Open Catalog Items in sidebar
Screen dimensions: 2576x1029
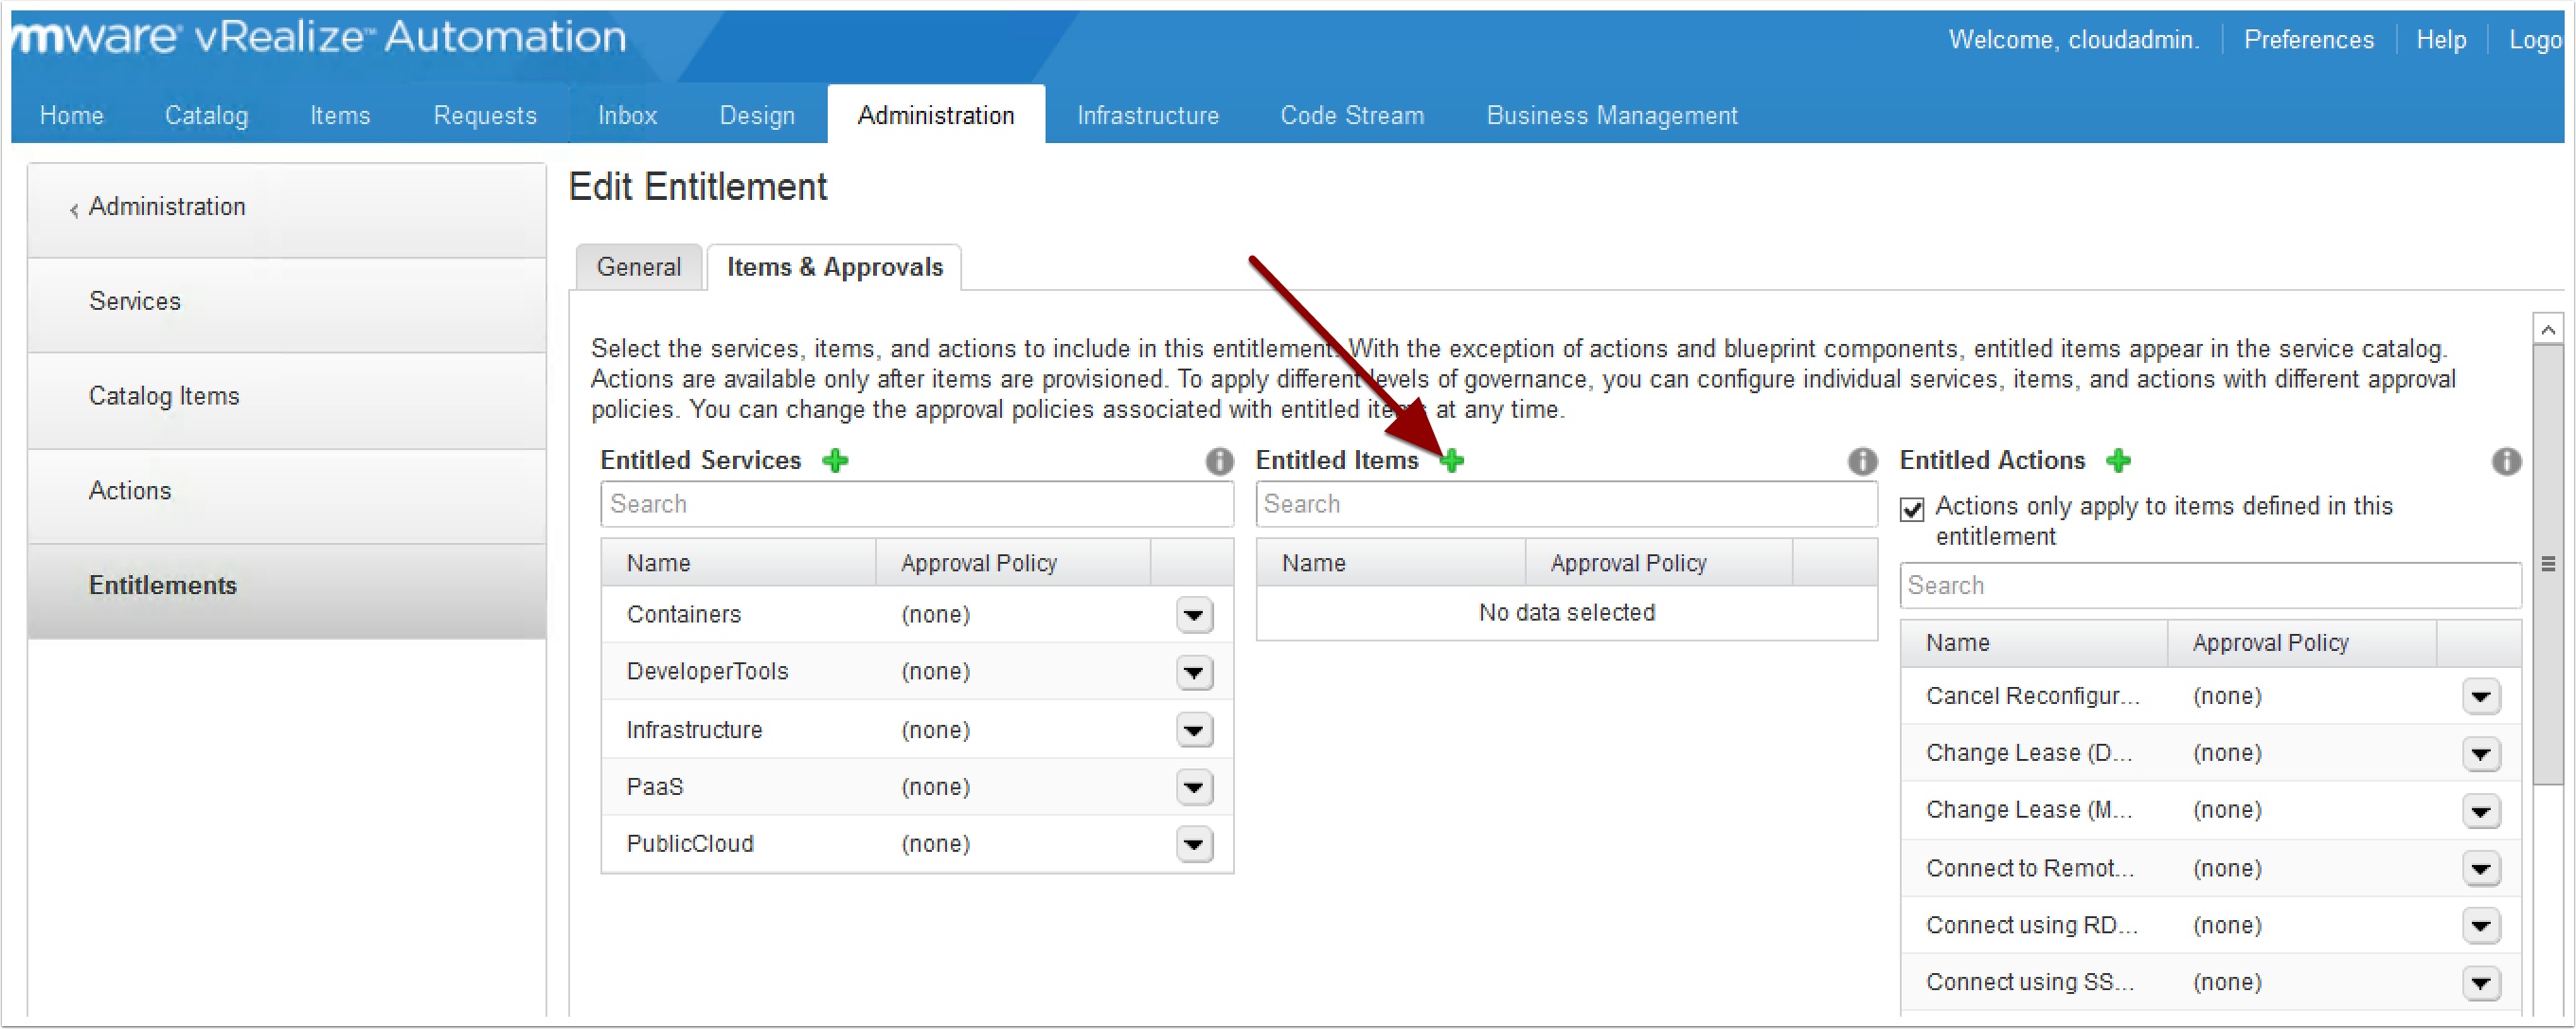click(164, 396)
